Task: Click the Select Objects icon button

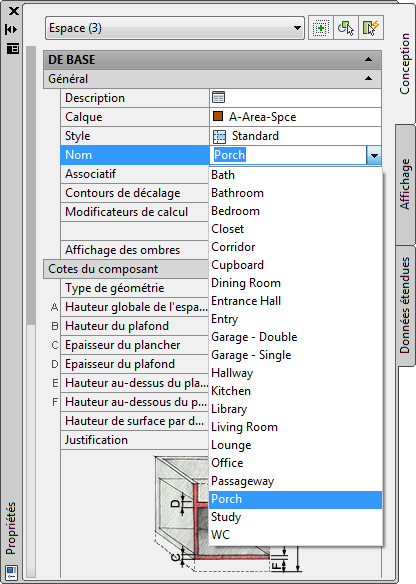Action: (346, 28)
